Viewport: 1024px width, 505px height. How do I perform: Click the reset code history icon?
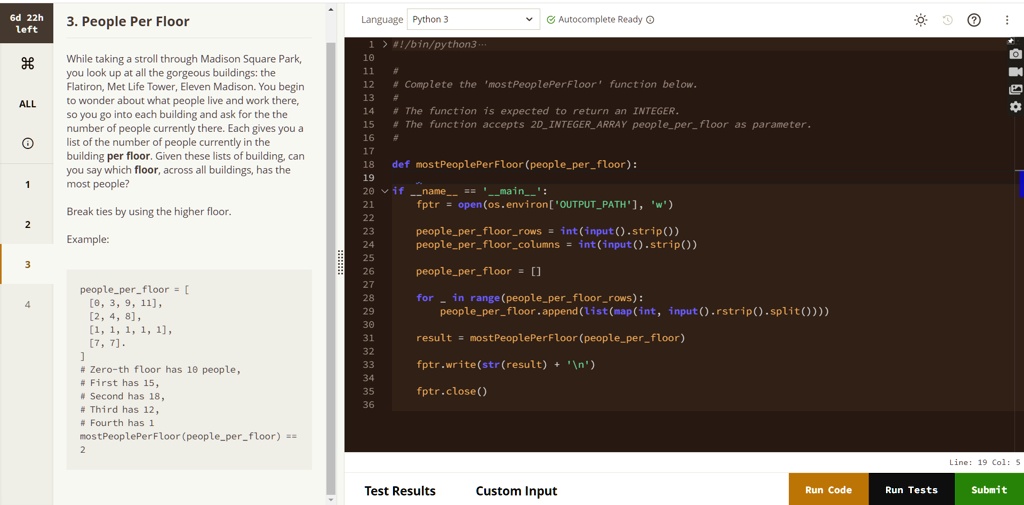tap(948, 20)
